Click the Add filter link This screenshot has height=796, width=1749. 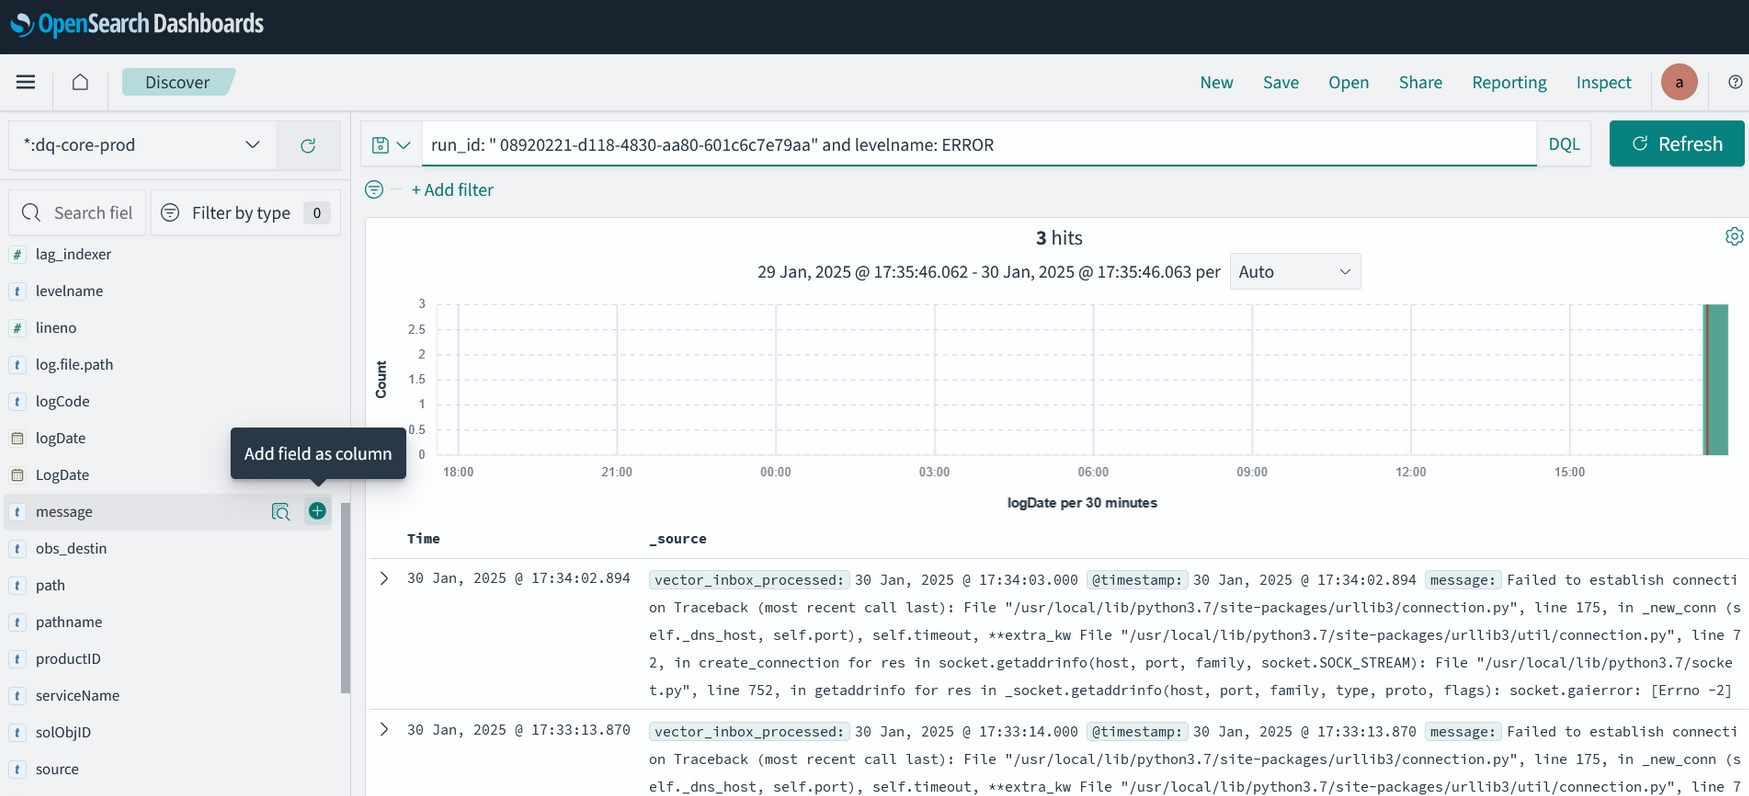pos(452,190)
